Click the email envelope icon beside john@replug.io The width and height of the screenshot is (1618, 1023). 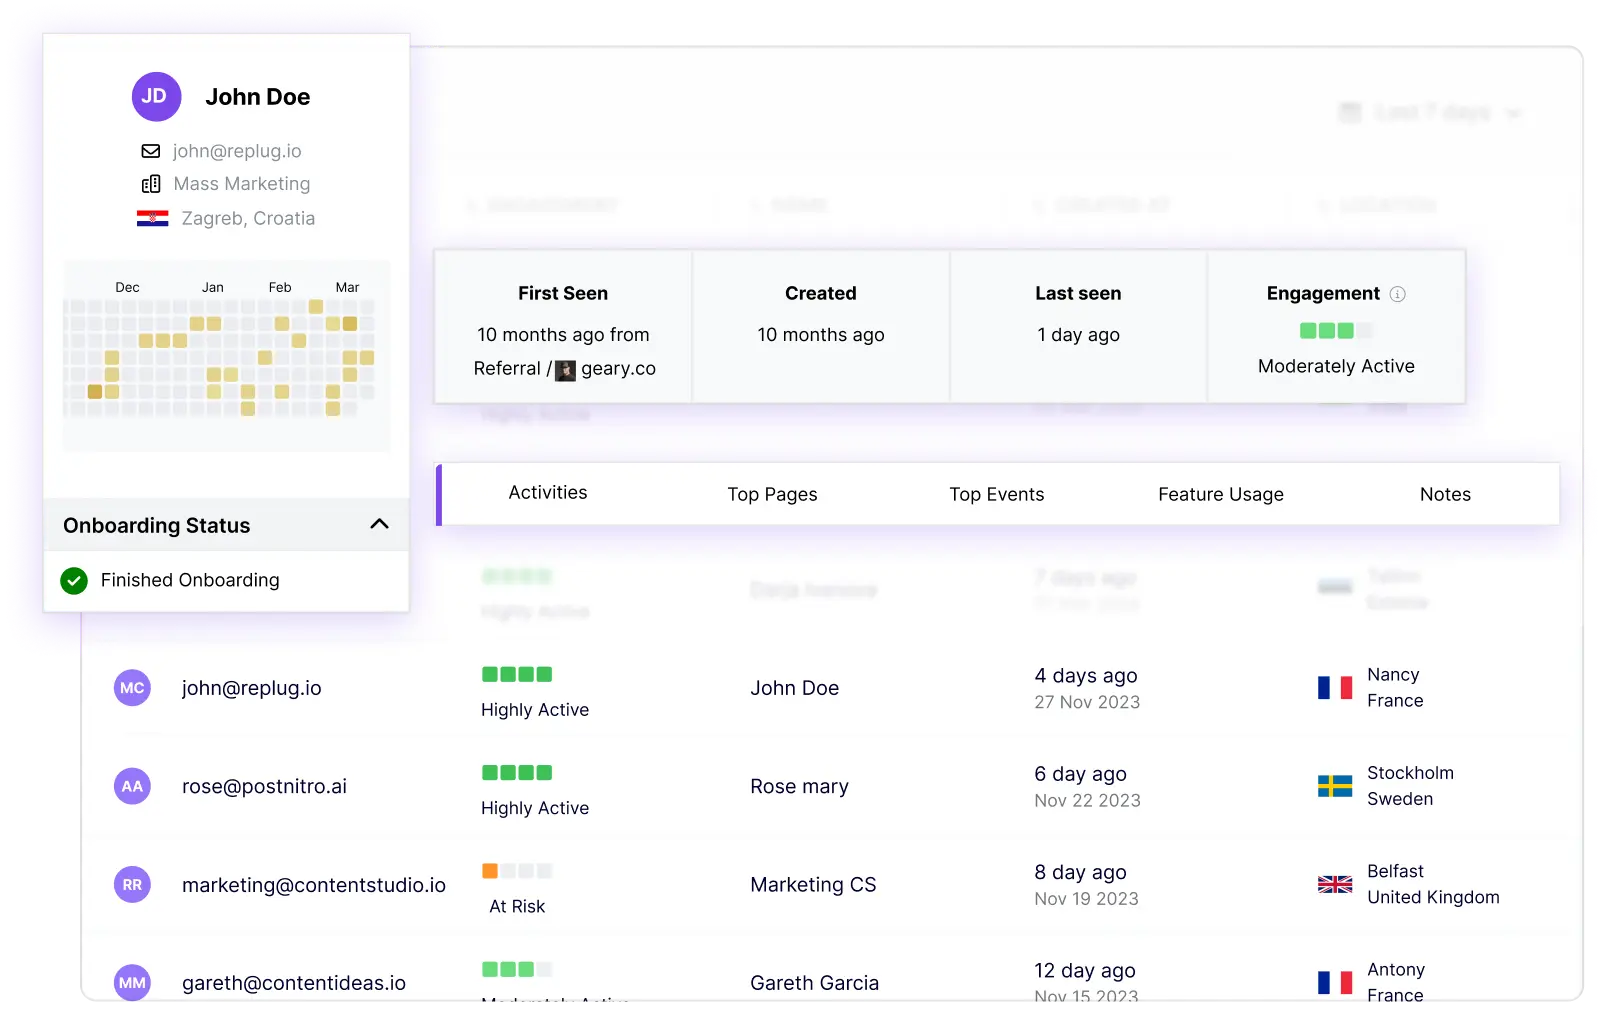coord(150,151)
